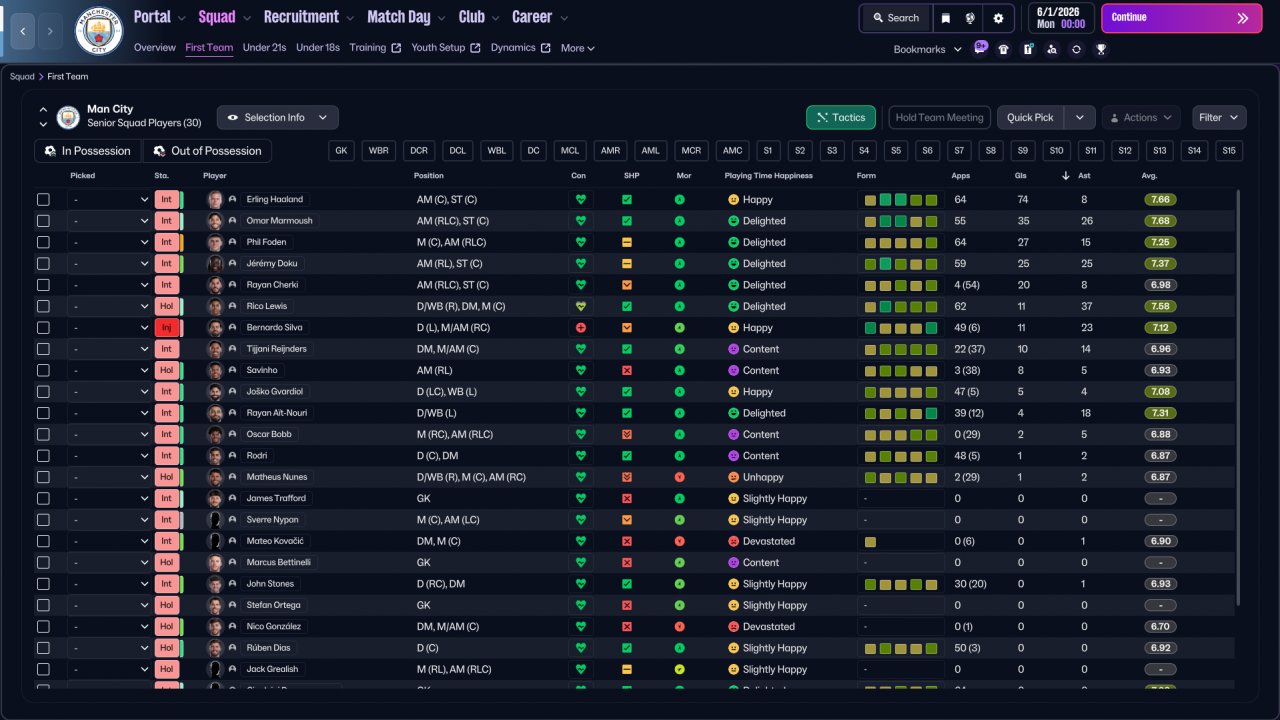Click the Manchester City club badge
This screenshot has height=720, width=1280.
point(98,30)
